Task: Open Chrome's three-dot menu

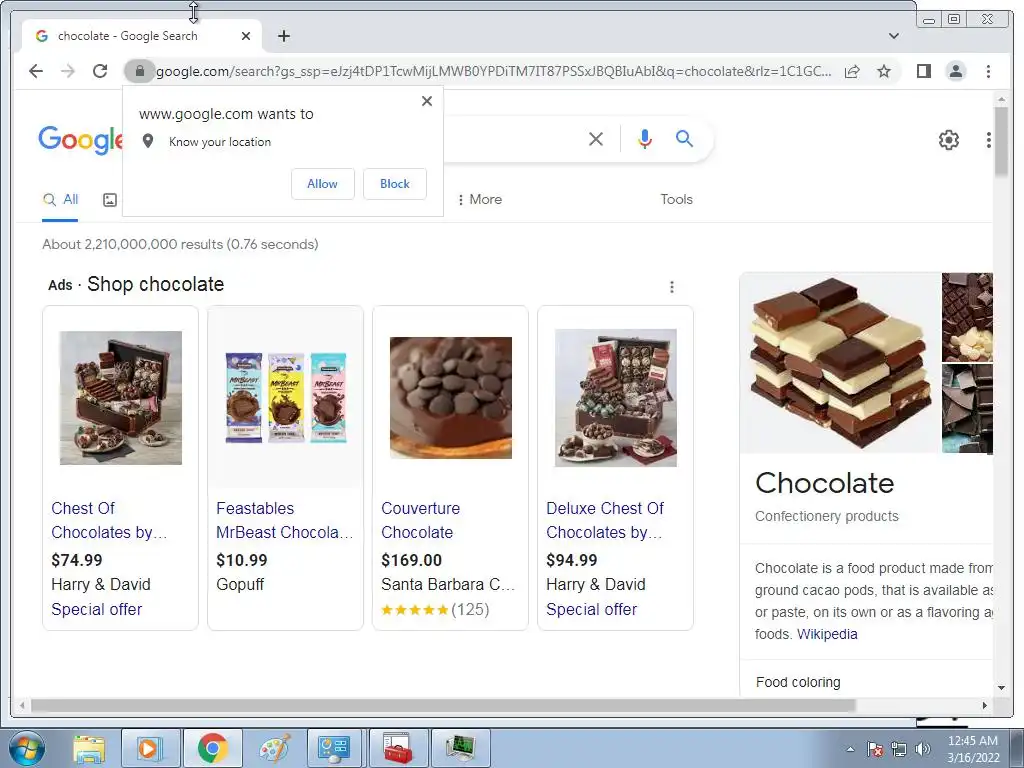Action: point(988,71)
